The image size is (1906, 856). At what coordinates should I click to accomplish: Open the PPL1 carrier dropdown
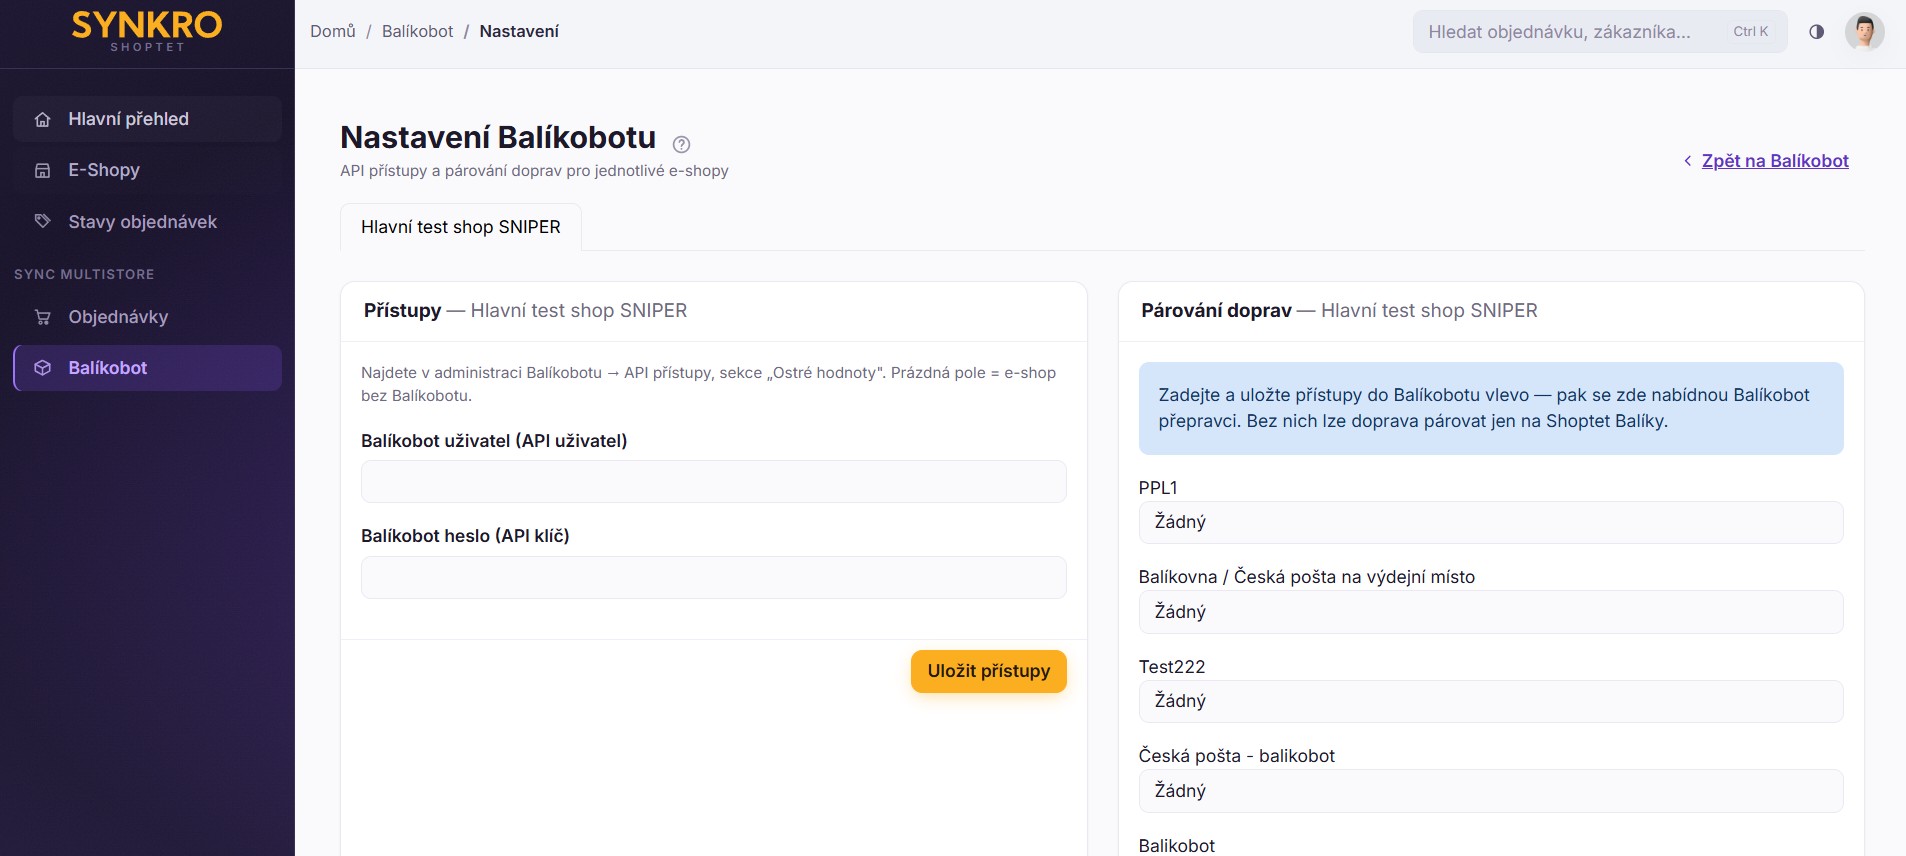click(1490, 522)
